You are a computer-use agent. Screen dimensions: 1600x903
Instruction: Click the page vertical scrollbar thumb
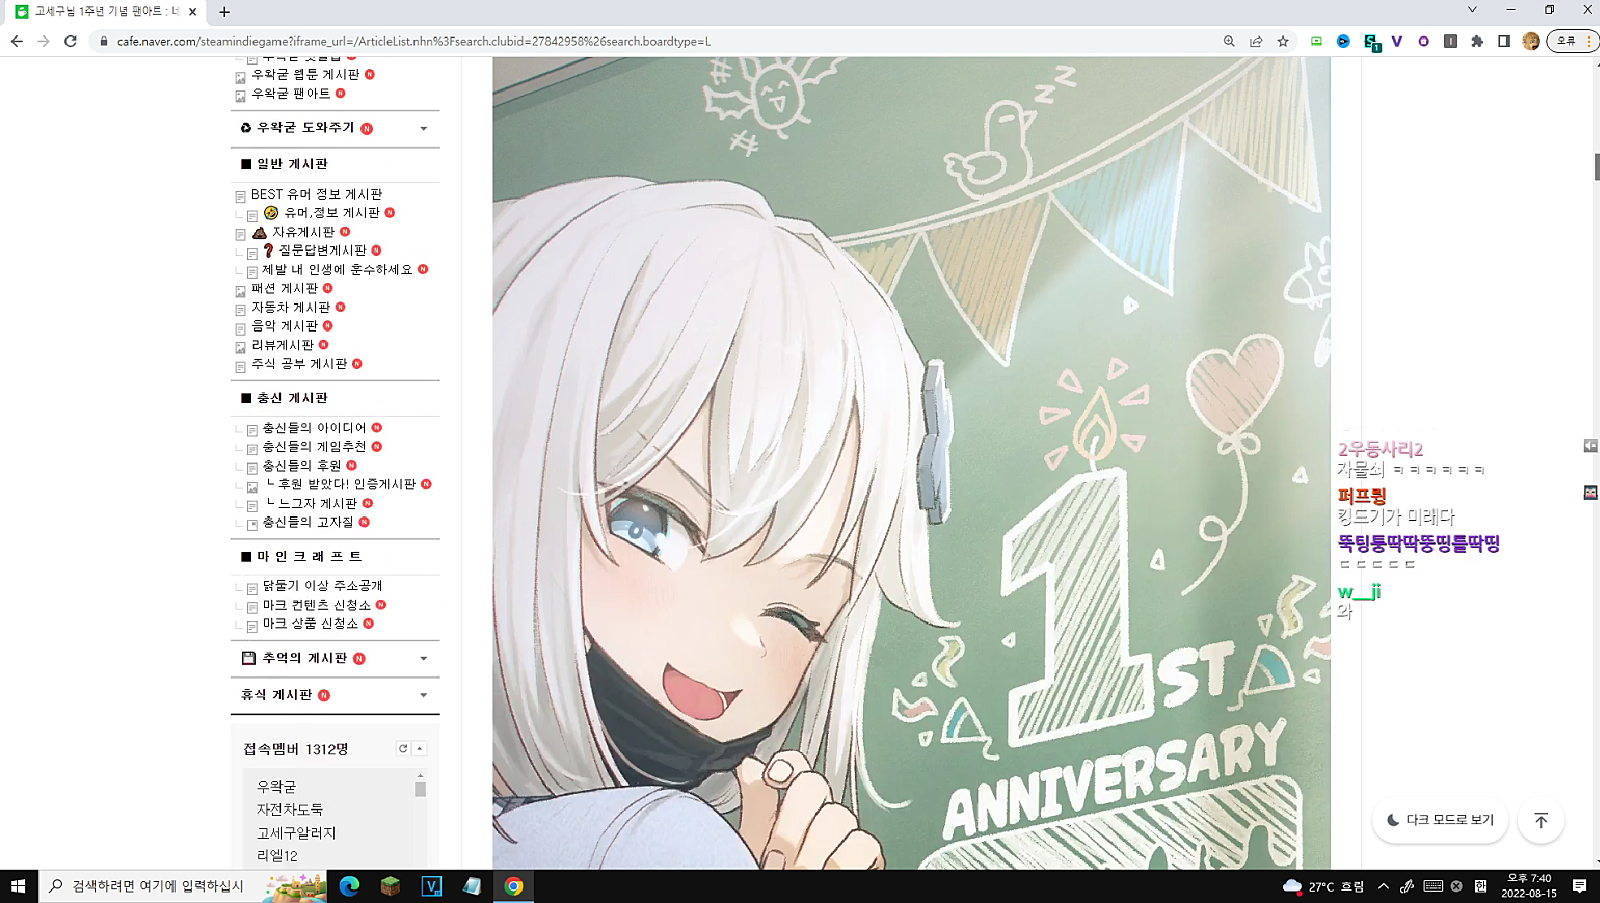point(1596,167)
